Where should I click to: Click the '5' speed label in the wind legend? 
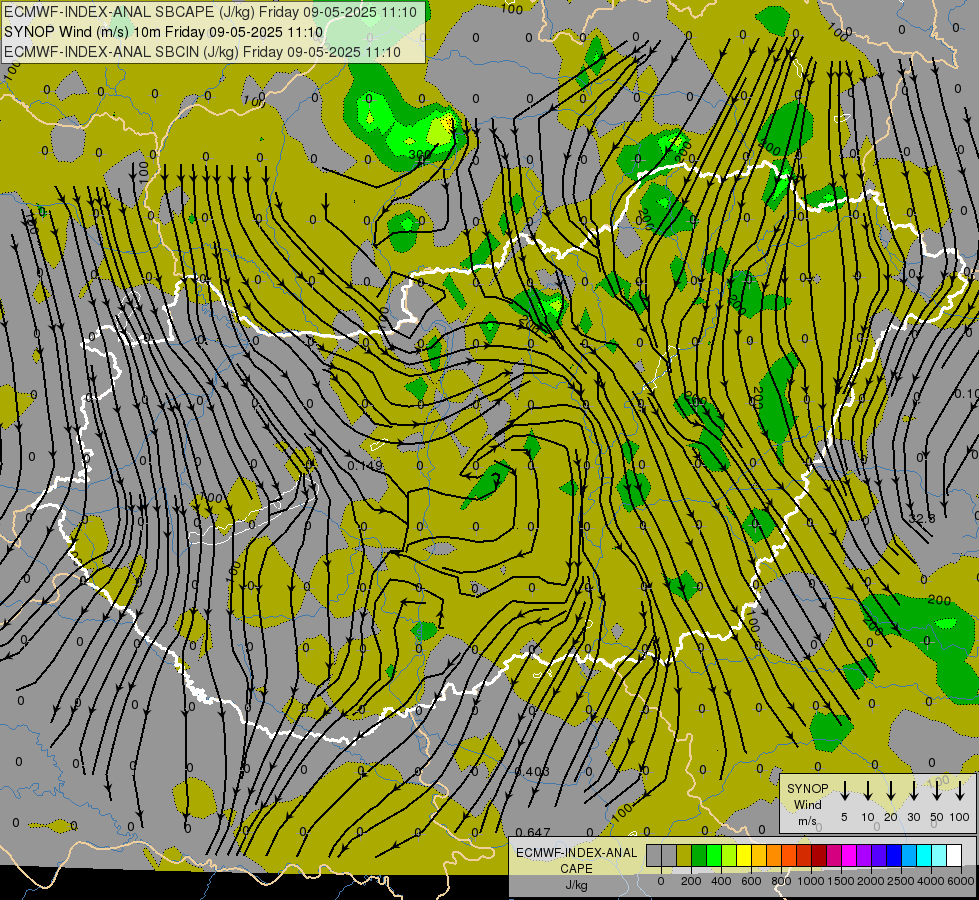point(844,817)
